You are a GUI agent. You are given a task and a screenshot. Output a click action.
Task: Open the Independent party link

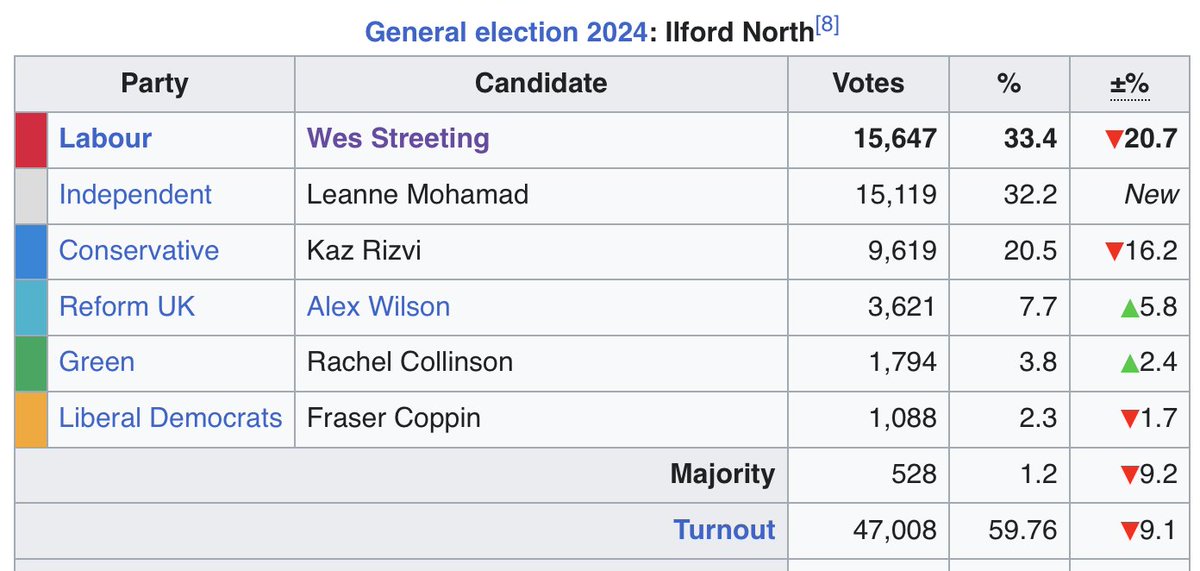(x=135, y=194)
